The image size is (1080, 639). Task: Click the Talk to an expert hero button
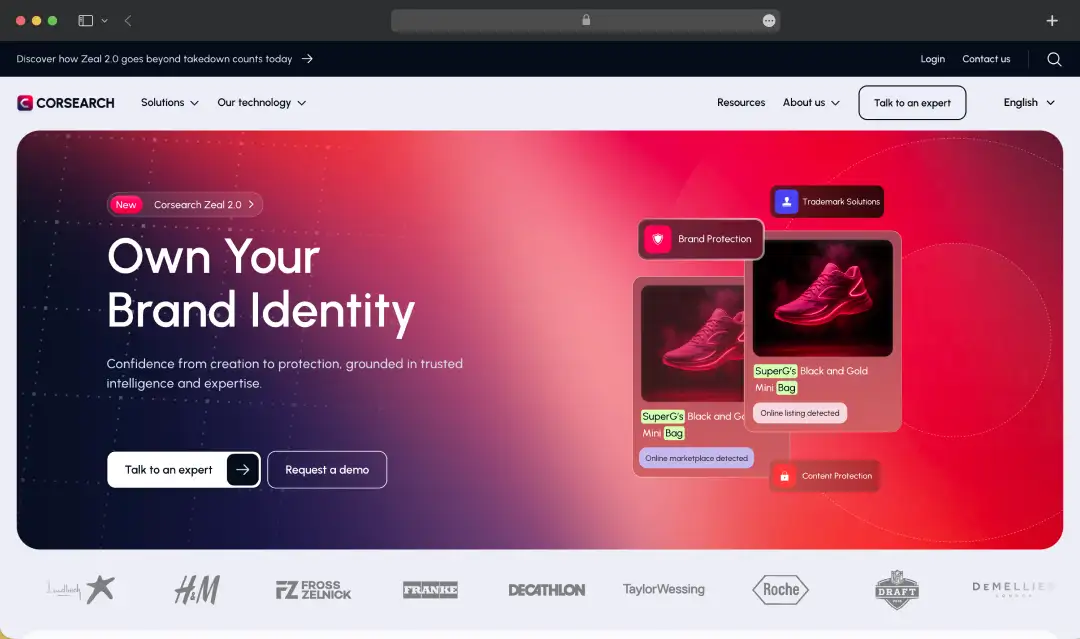coord(184,470)
